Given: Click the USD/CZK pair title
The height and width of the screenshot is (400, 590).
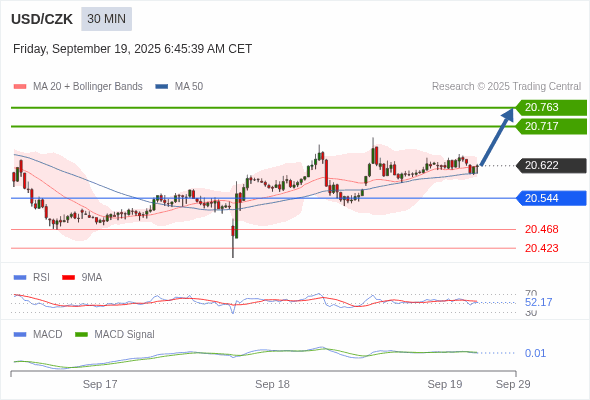Looking at the screenshot, I should coord(42,19).
